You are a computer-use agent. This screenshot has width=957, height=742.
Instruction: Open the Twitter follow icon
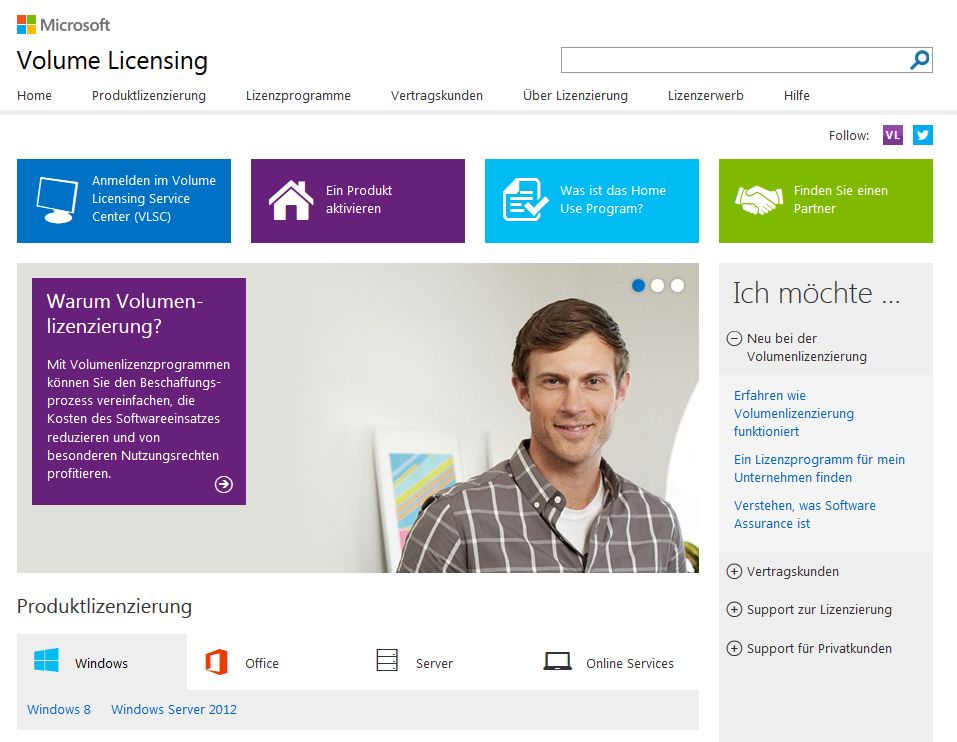(x=923, y=135)
